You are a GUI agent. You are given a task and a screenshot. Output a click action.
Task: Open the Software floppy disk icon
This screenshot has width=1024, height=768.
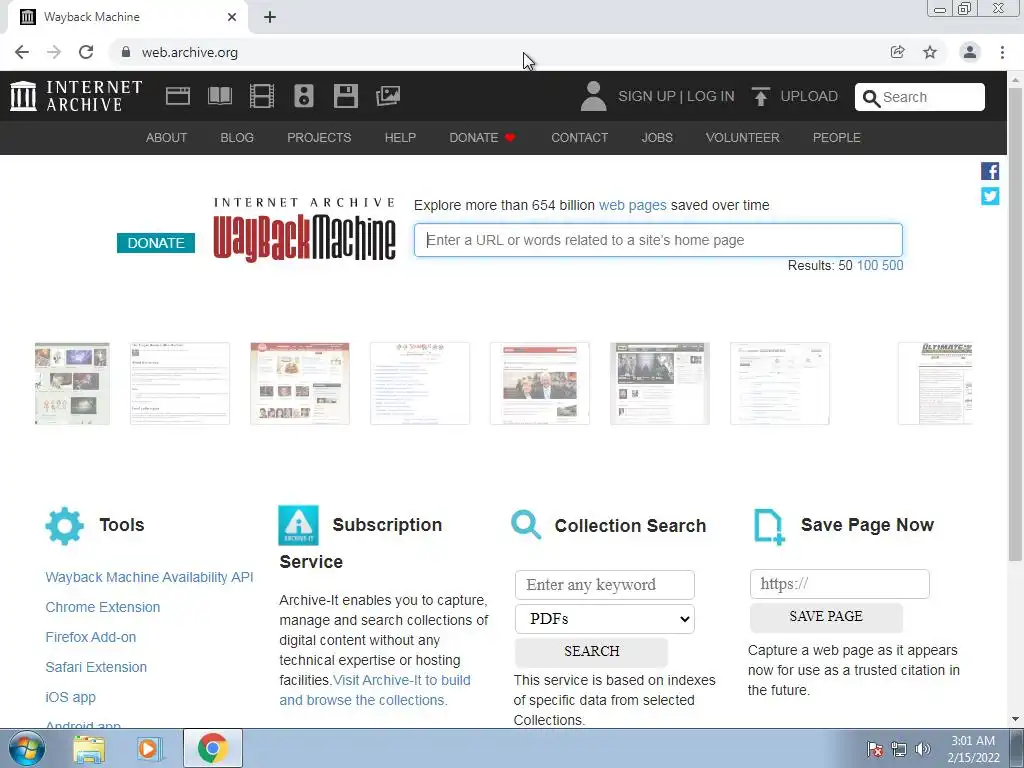345,96
